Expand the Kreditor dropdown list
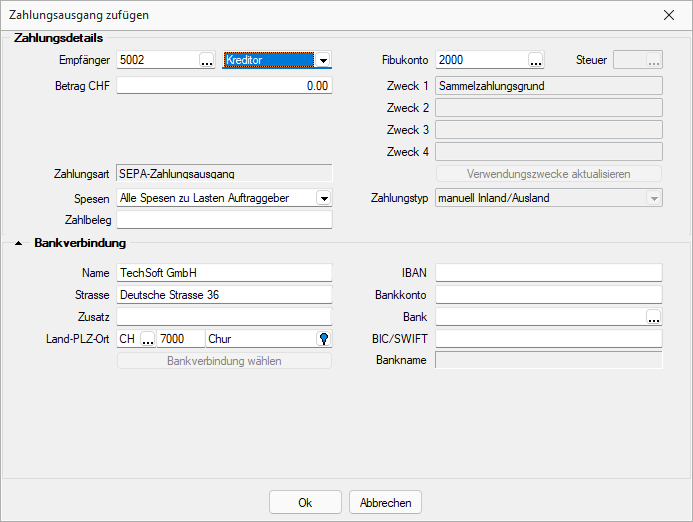This screenshot has height=522, width=693. (322, 60)
